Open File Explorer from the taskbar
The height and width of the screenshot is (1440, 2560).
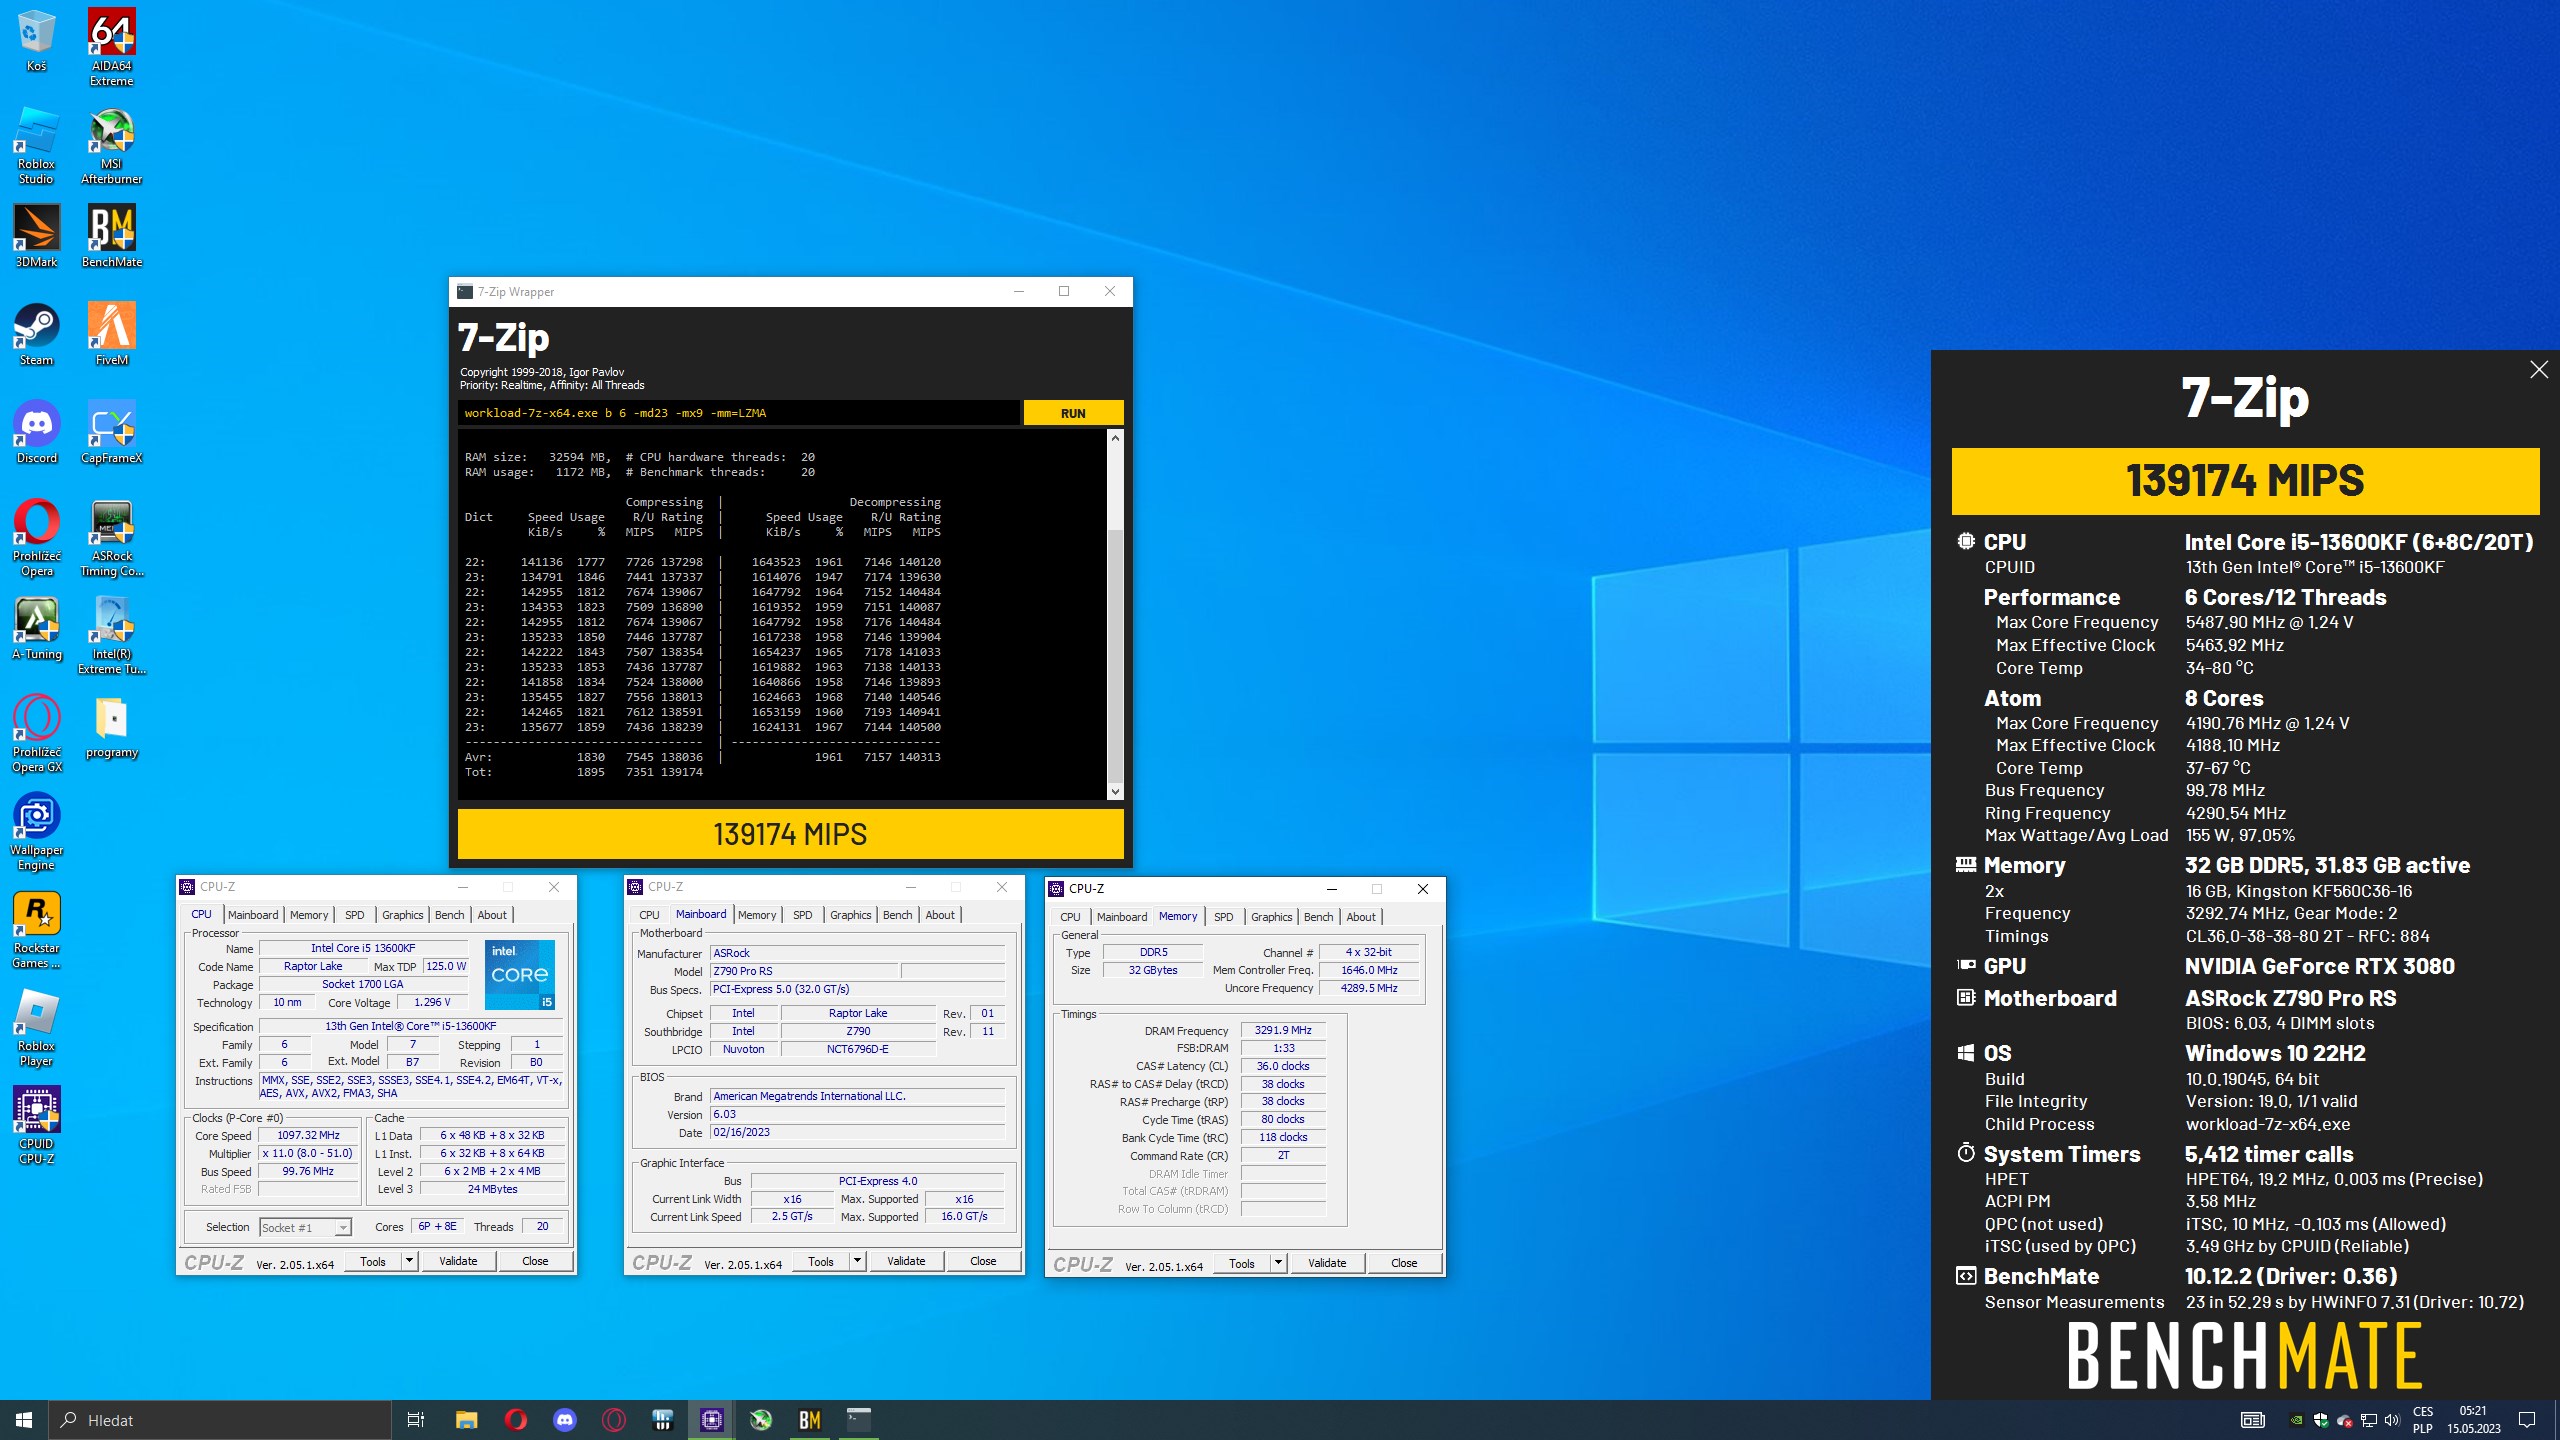pyautogui.click(x=466, y=1420)
